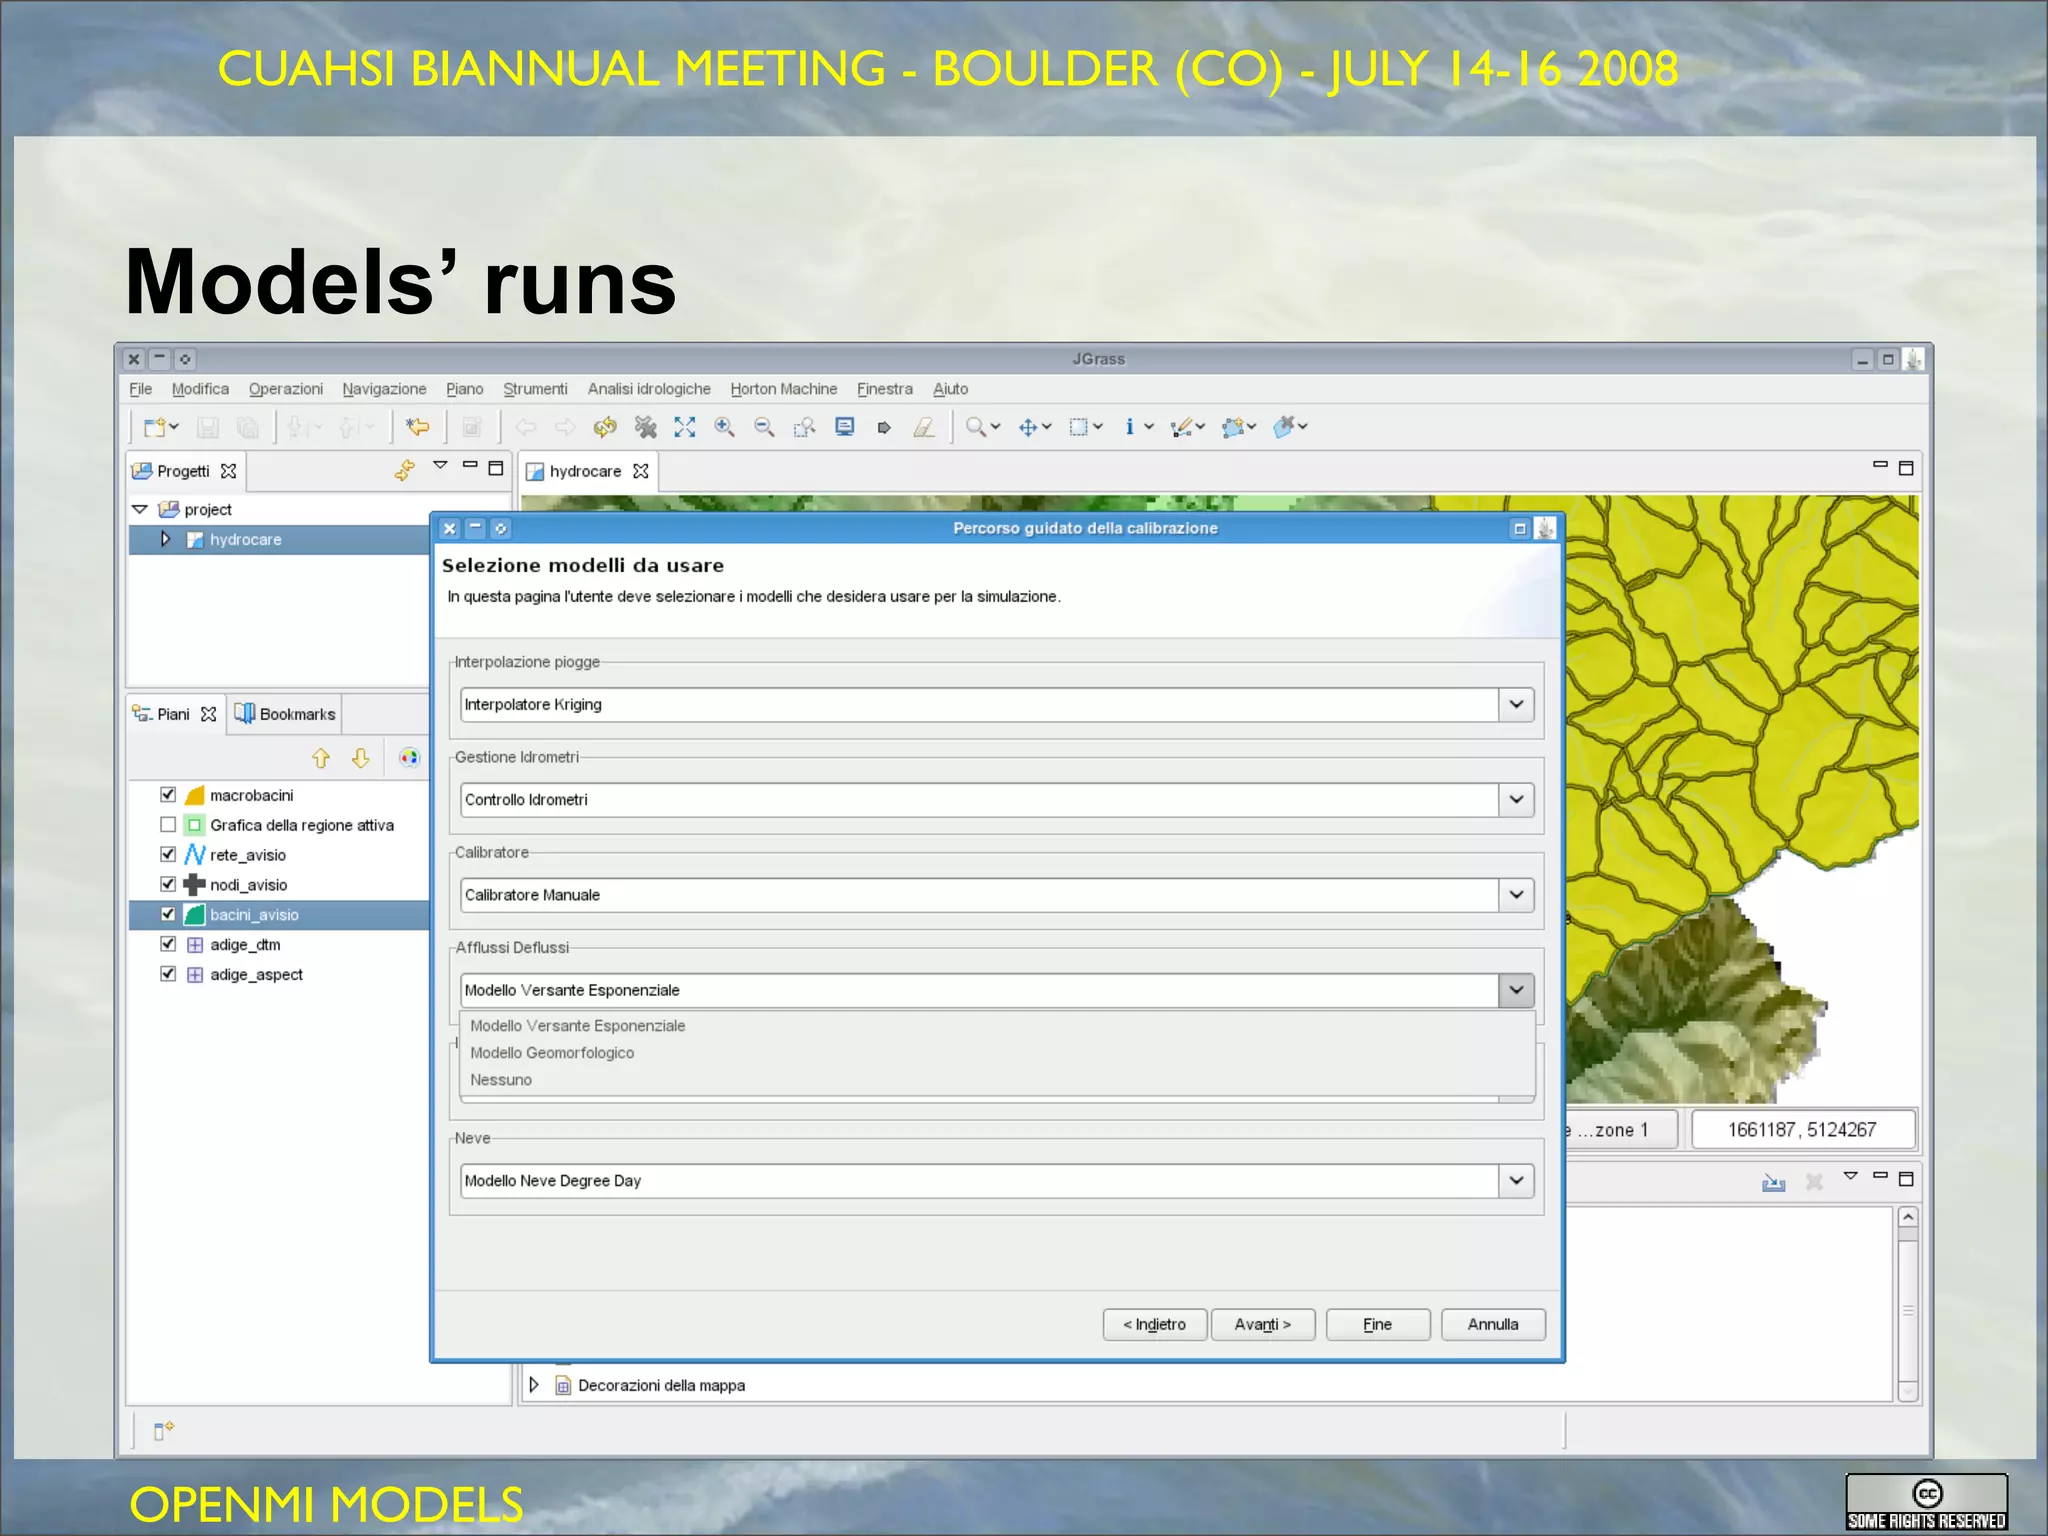The height and width of the screenshot is (1536, 2048).
Task: Click the Zoom In magnifier toolbar icon
Action: click(724, 428)
